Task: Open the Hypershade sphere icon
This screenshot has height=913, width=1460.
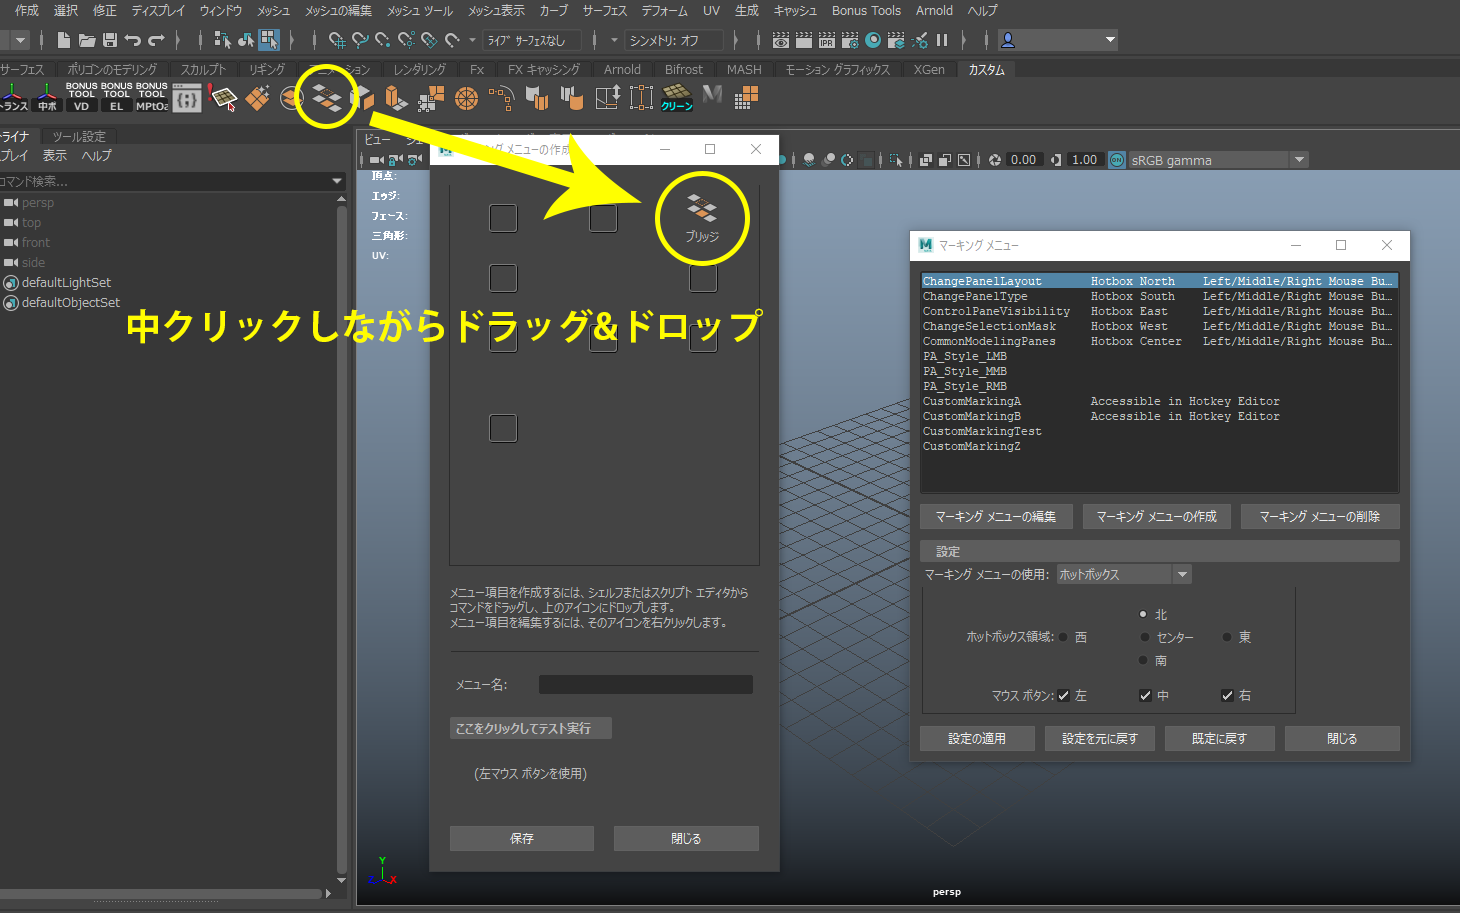Action: pos(873,40)
